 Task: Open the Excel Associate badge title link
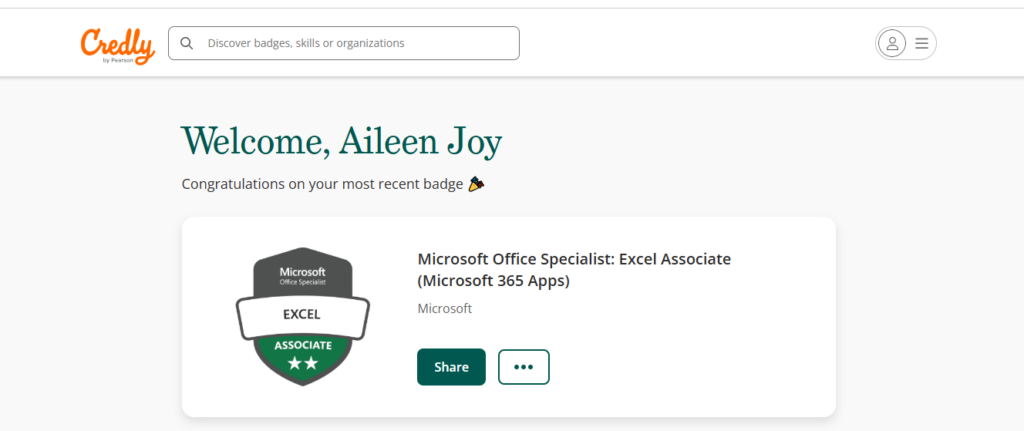574,270
